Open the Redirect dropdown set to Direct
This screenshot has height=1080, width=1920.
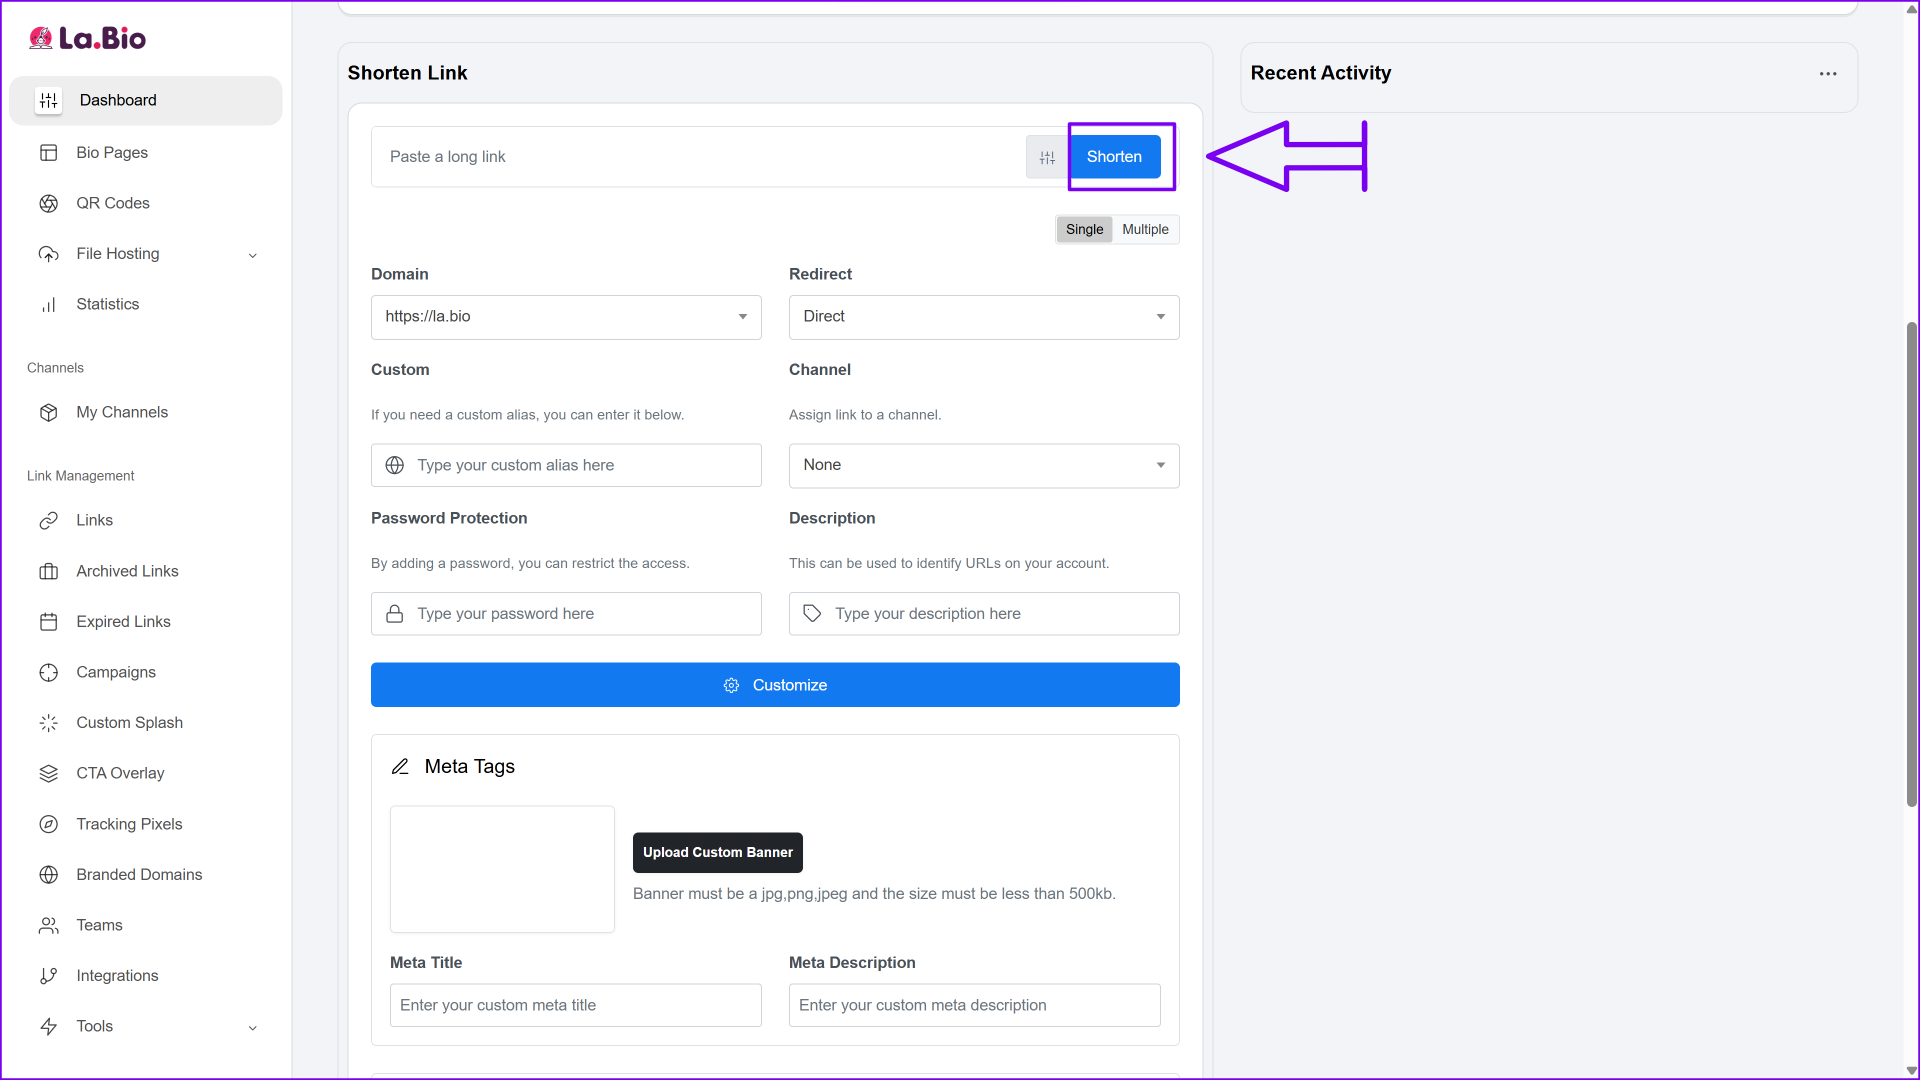pos(983,317)
